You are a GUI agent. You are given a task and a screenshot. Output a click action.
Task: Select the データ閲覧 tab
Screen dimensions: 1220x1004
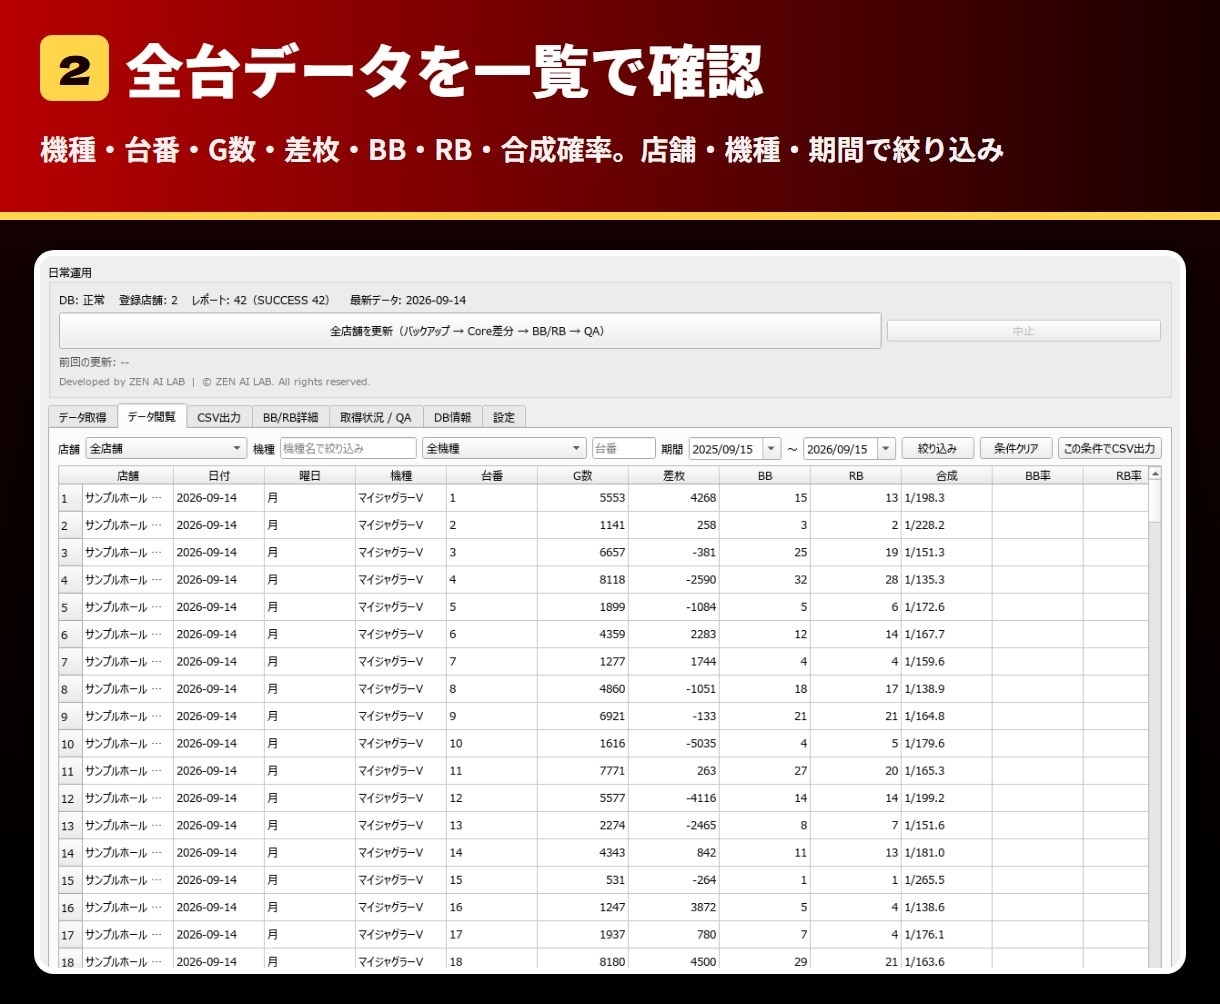point(151,416)
